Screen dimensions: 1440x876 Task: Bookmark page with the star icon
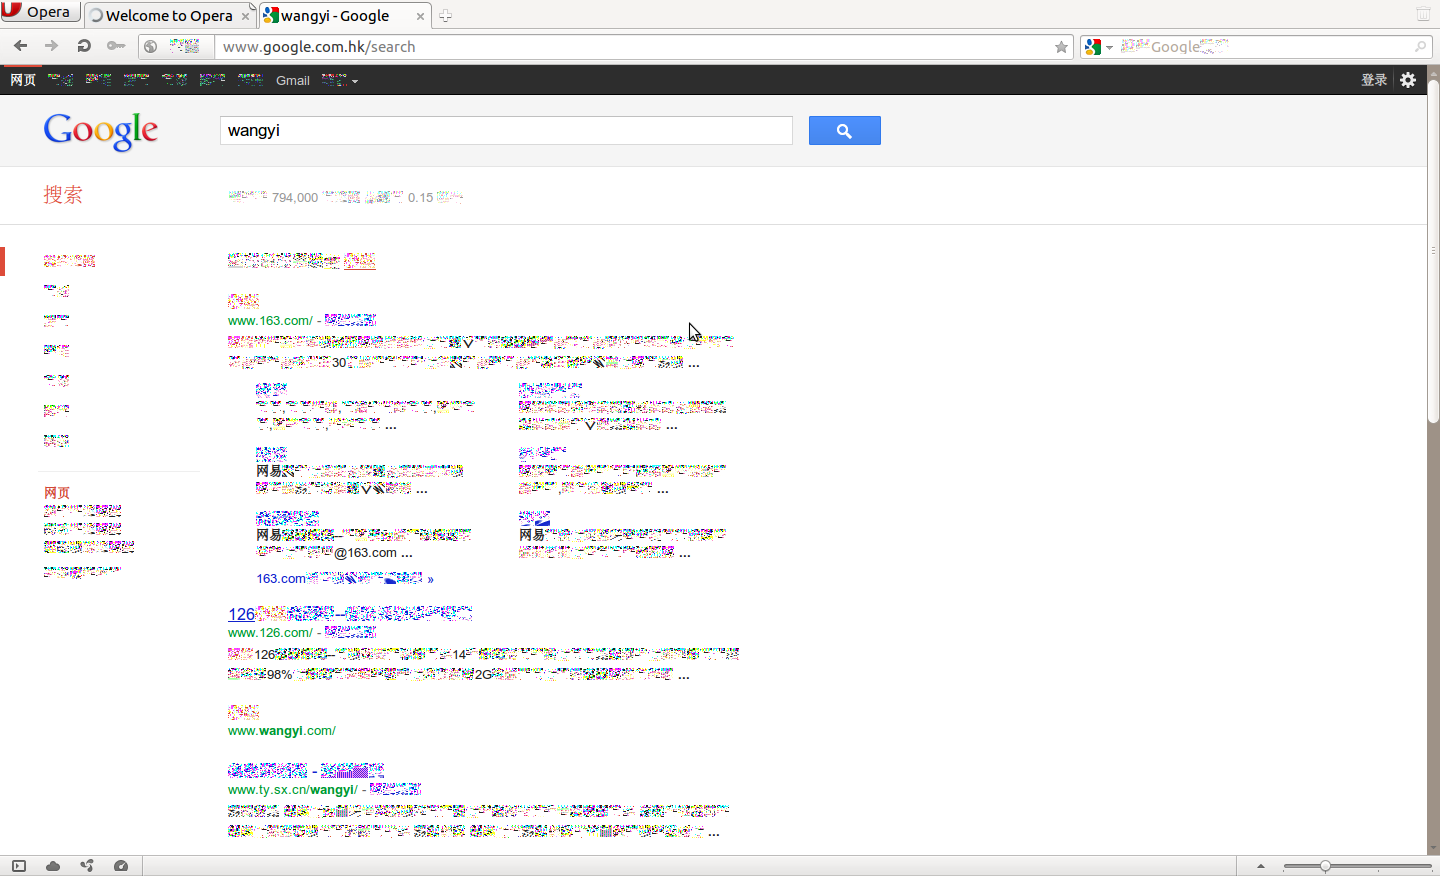click(x=1061, y=47)
